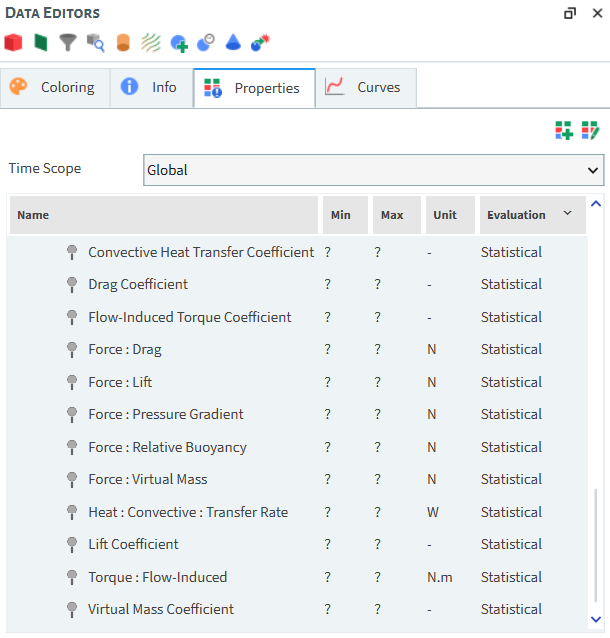Undock the Data Editors panel
This screenshot has width=610, height=638.
(x=570, y=13)
